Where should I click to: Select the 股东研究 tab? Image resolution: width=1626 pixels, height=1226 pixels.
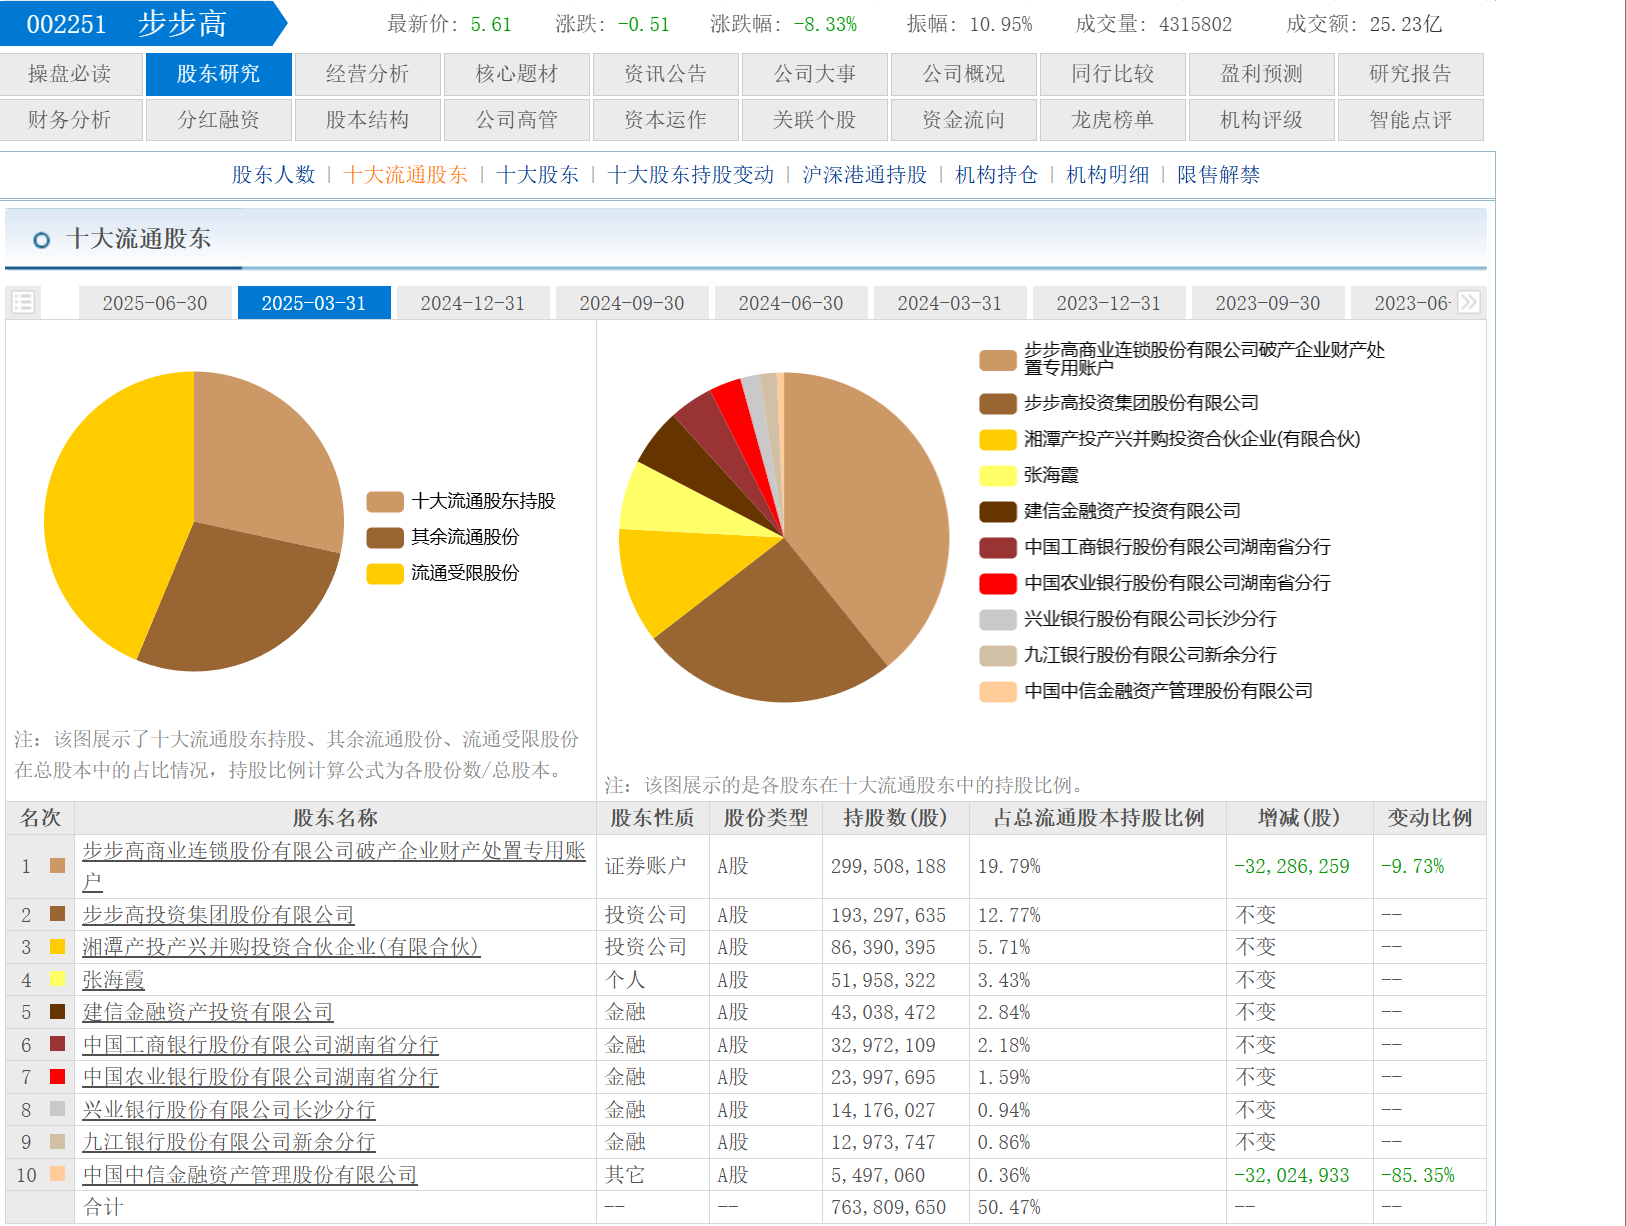click(x=219, y=74)
